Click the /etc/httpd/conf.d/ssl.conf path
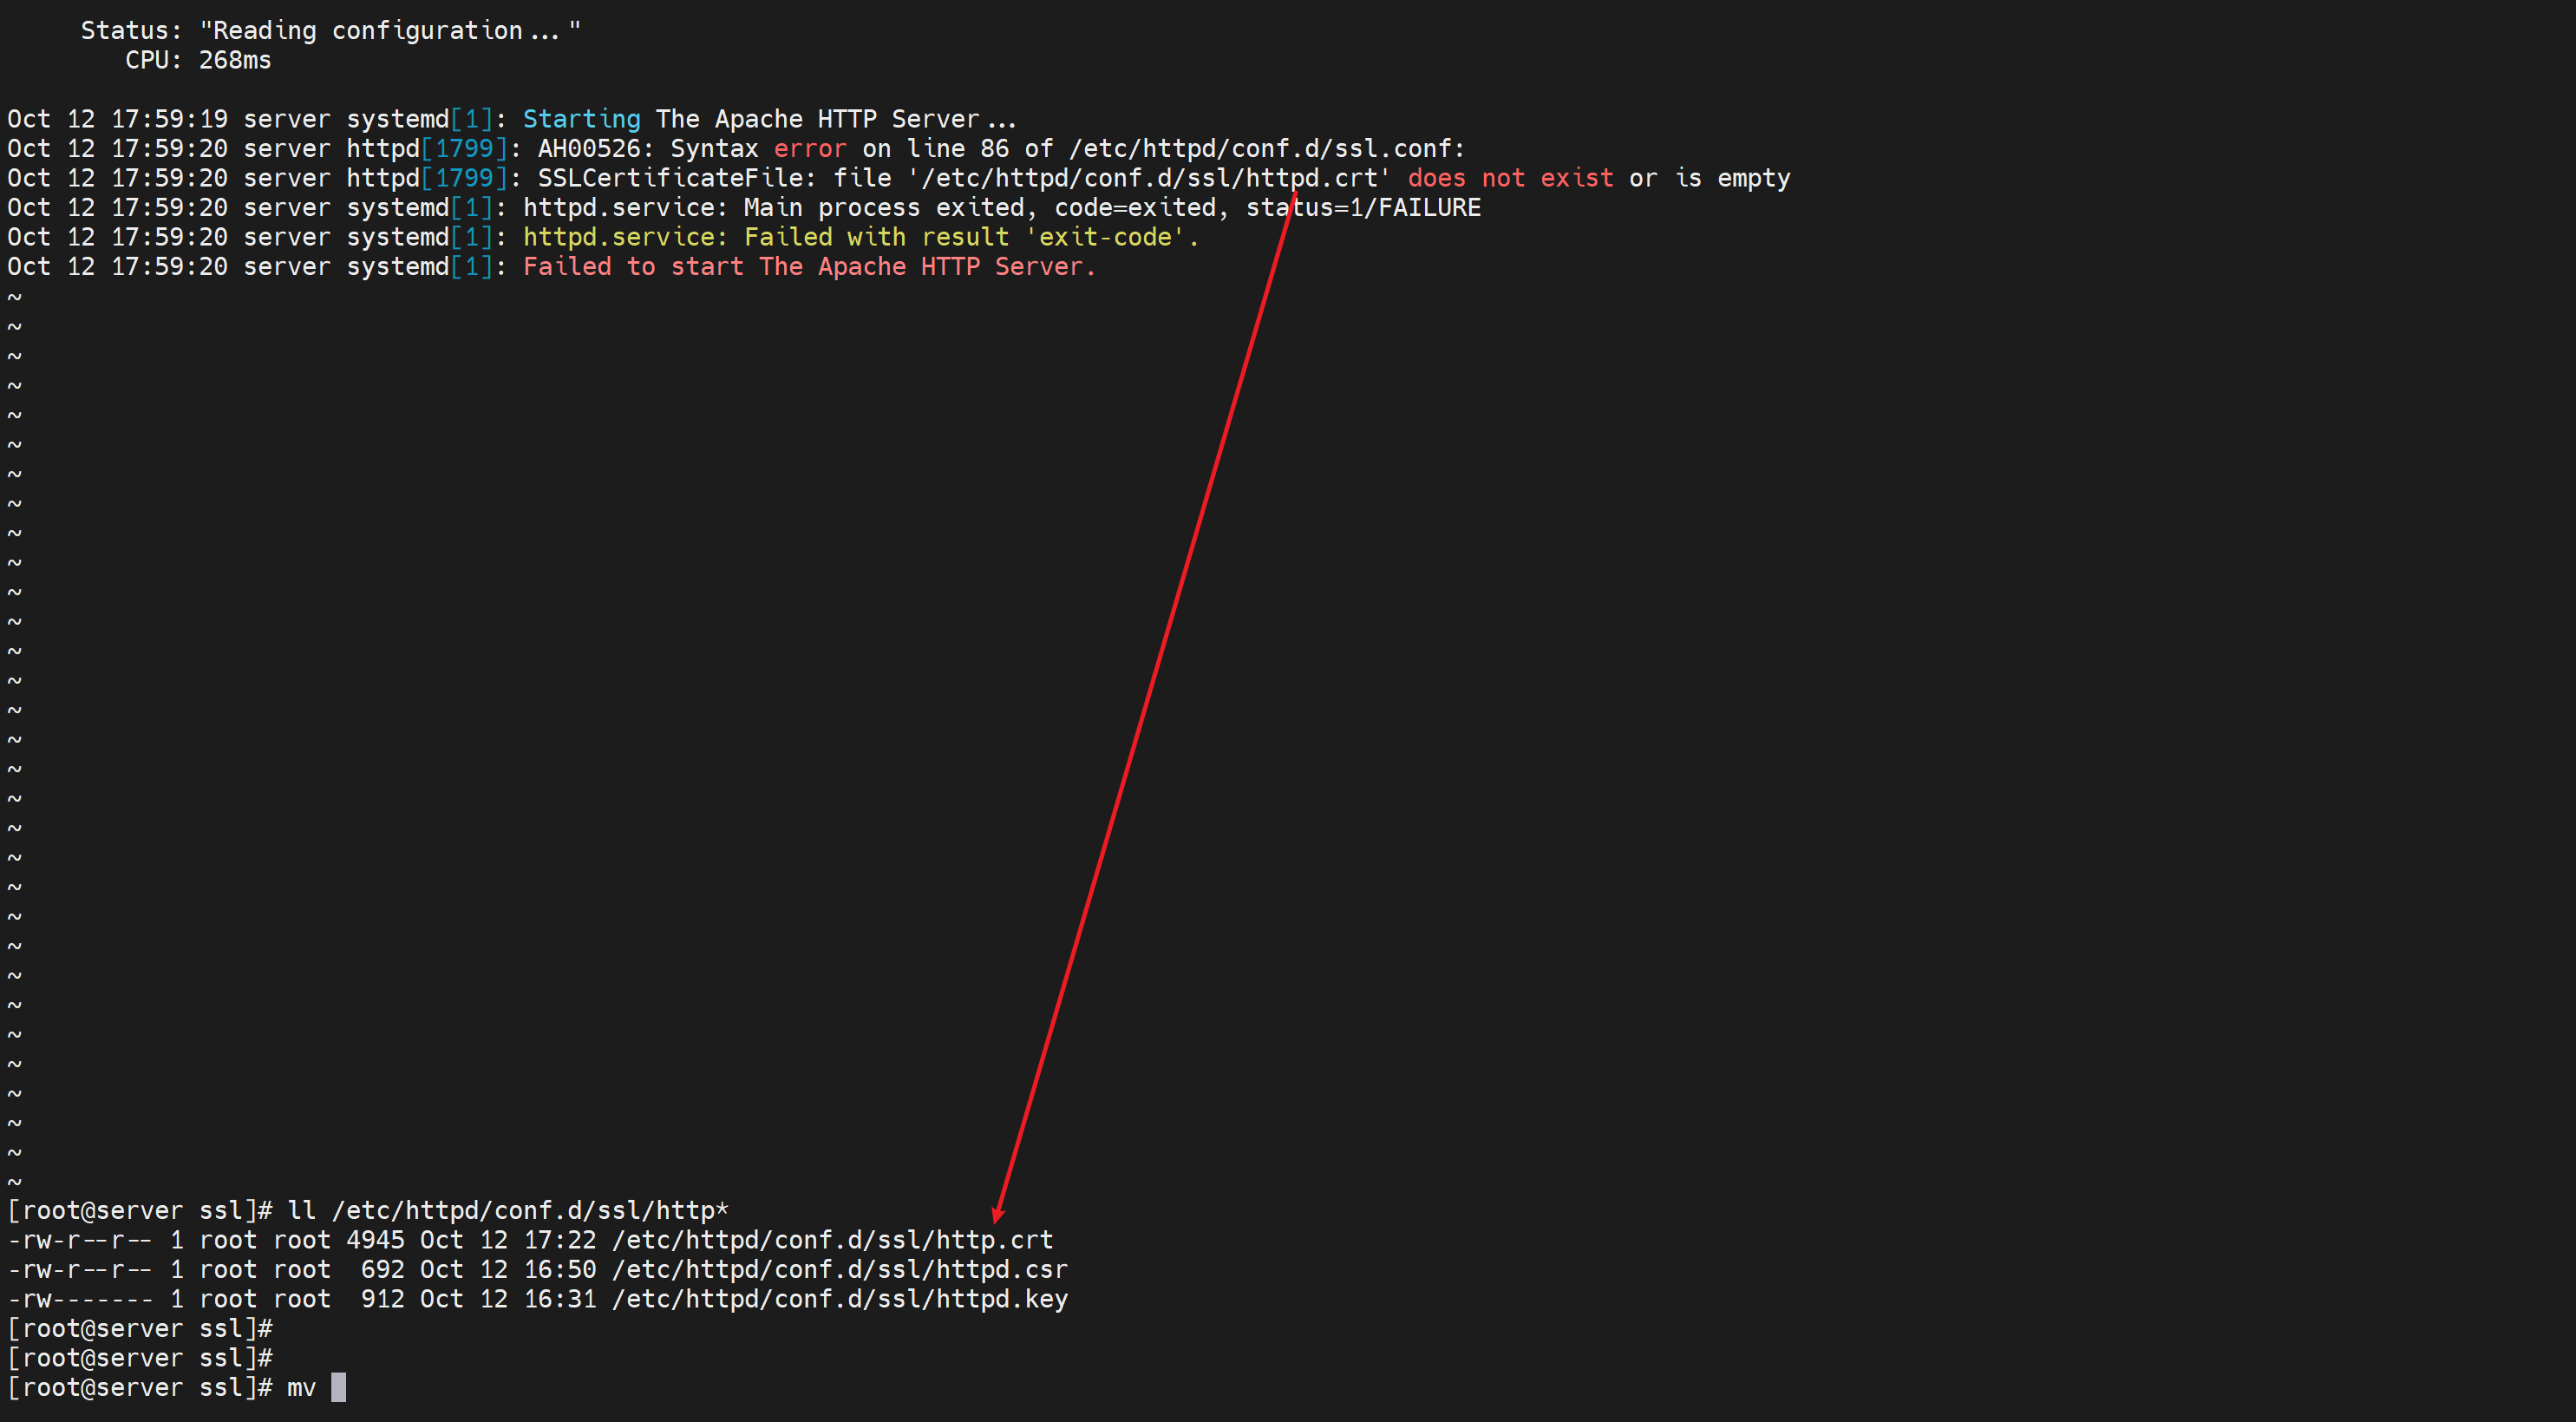This screenshot has height=1422, width=2576. [x=1263, y=149]
